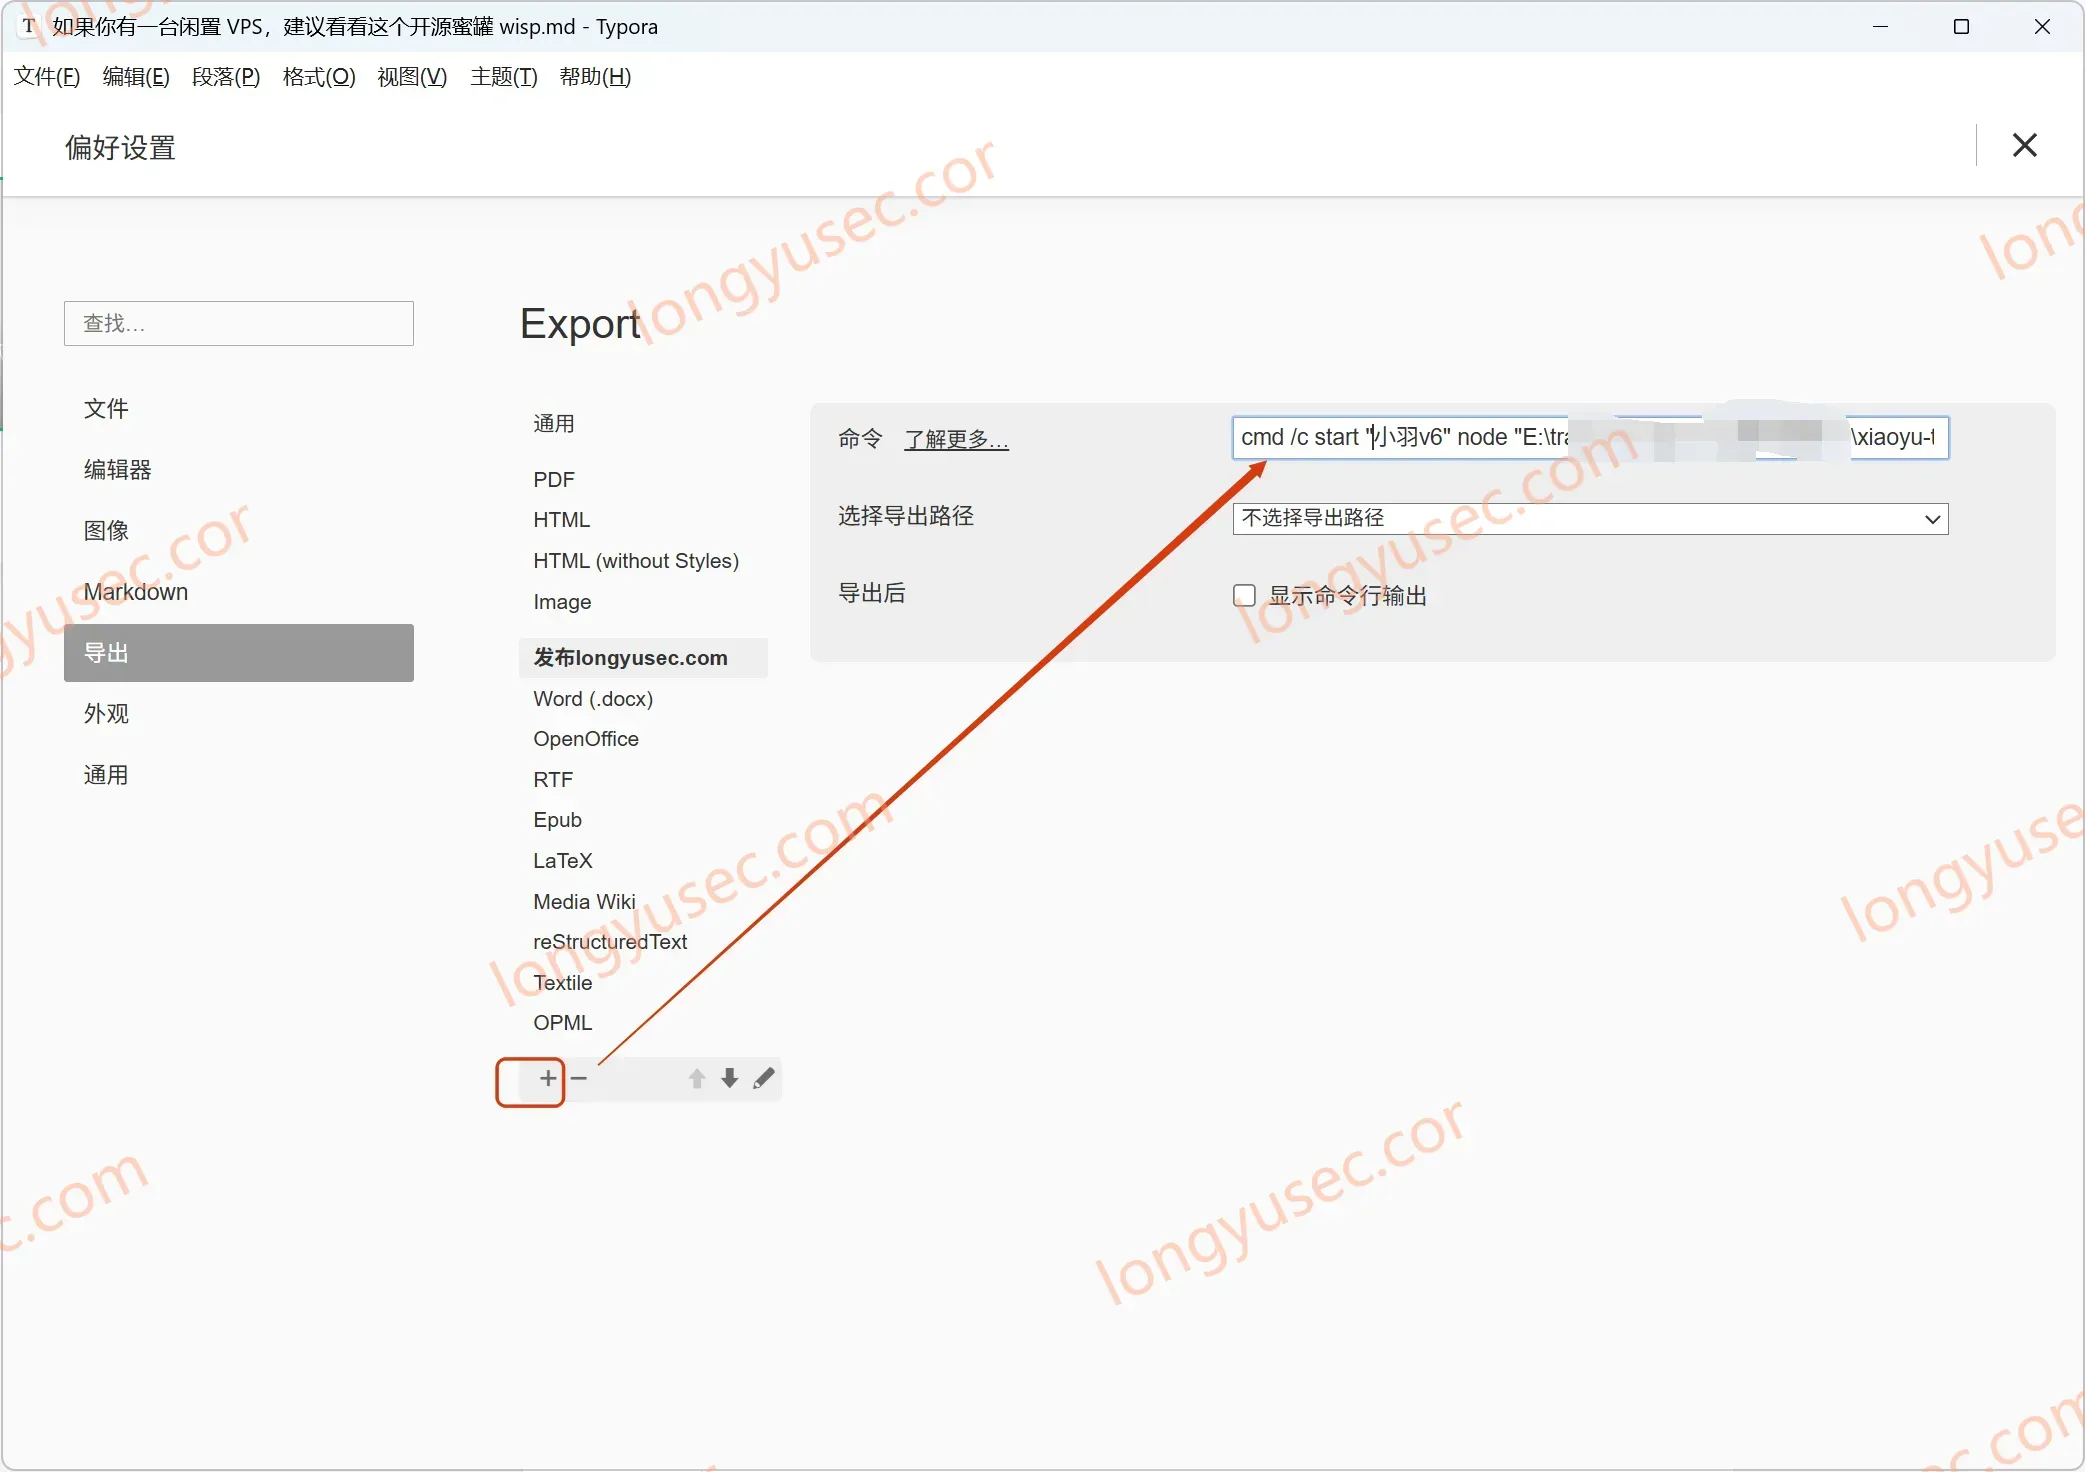Open the 格式(O) menu
Screen dimensions: 2085x1472
[x=319, y=77]
